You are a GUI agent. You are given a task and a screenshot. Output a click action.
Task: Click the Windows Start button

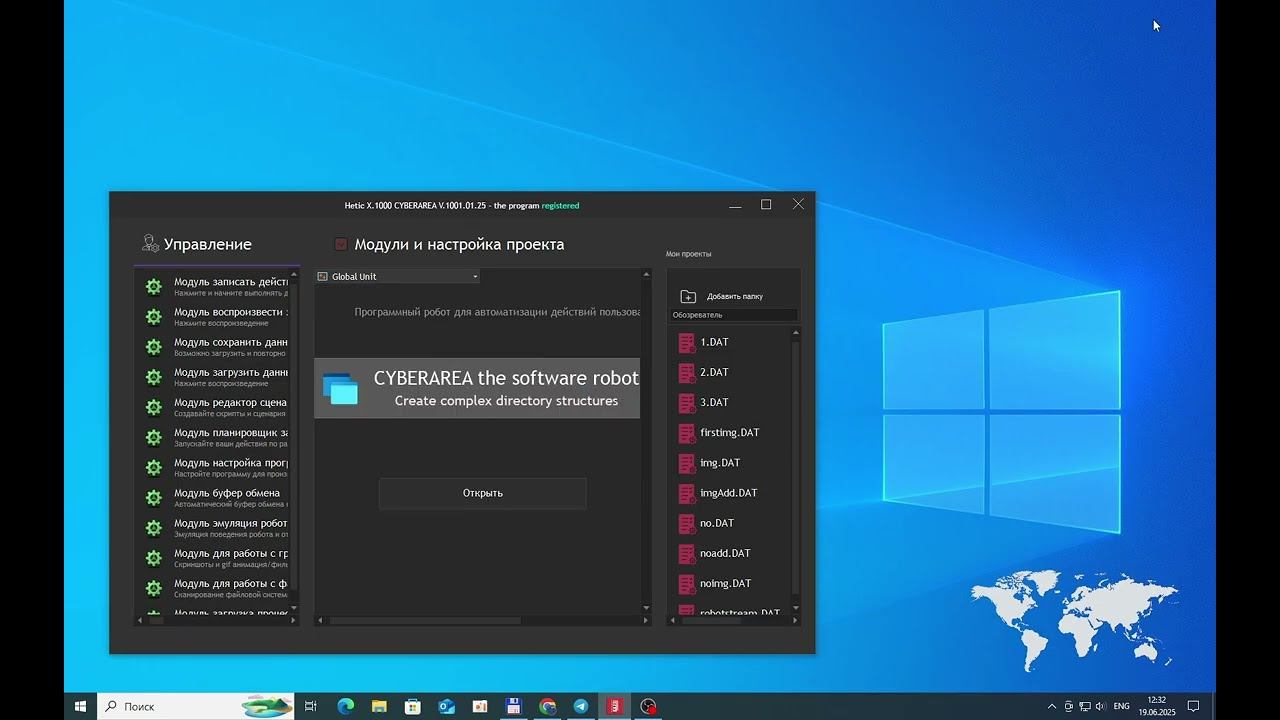(80, 706)
